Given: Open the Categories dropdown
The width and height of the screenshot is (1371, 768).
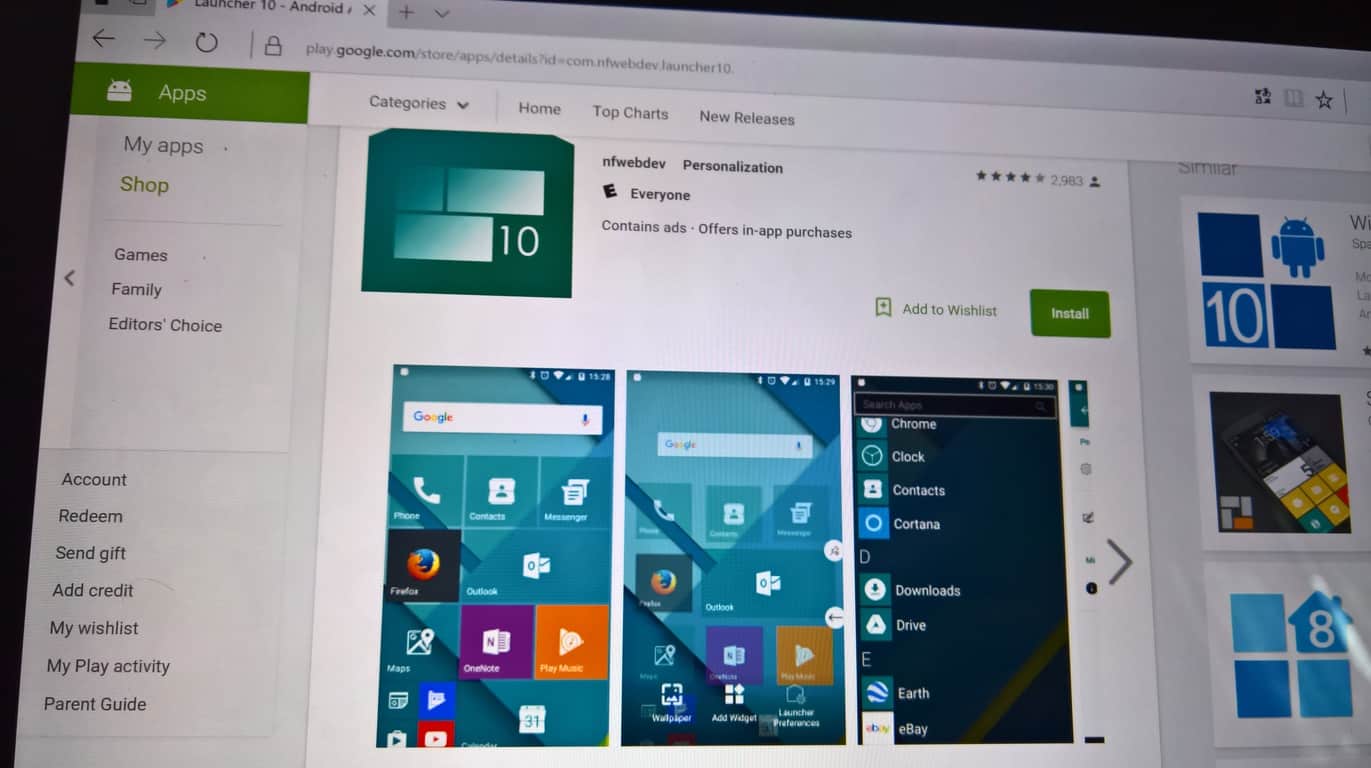Looking at the screenshot, I should (420, 103).
